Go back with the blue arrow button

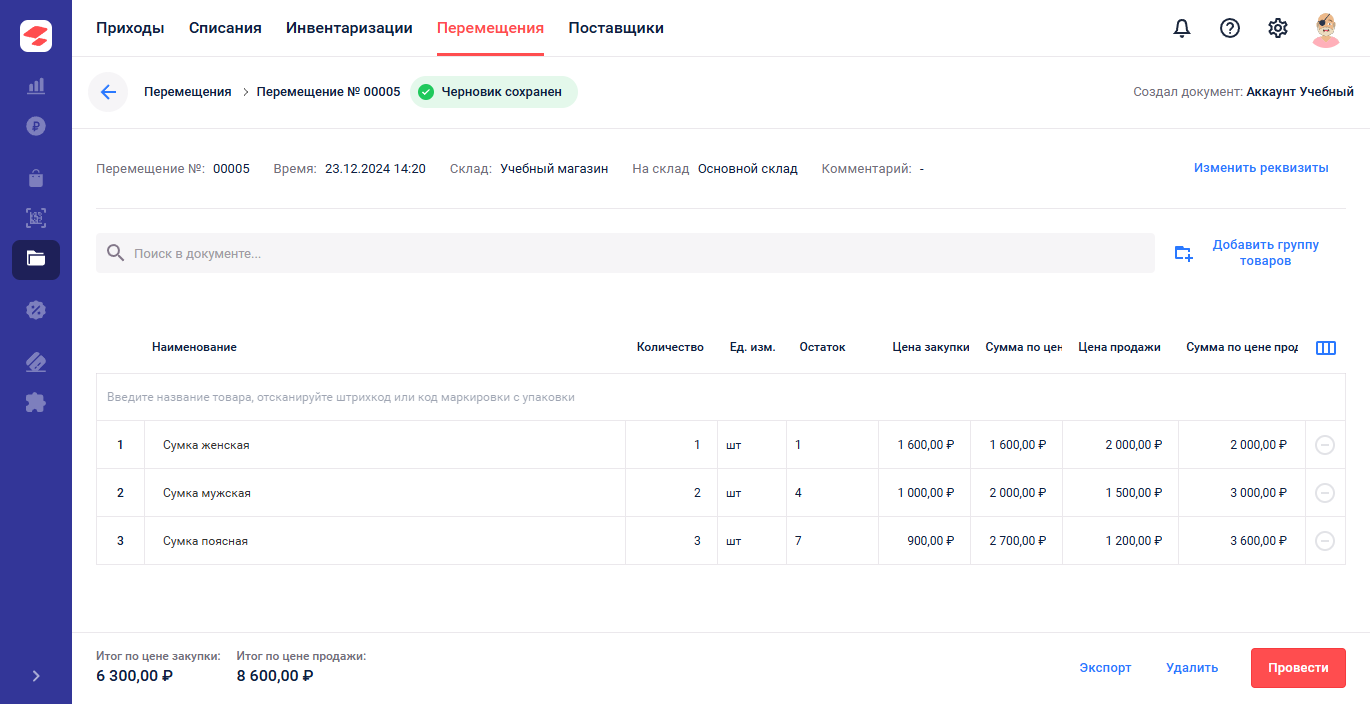pos(108,92)
